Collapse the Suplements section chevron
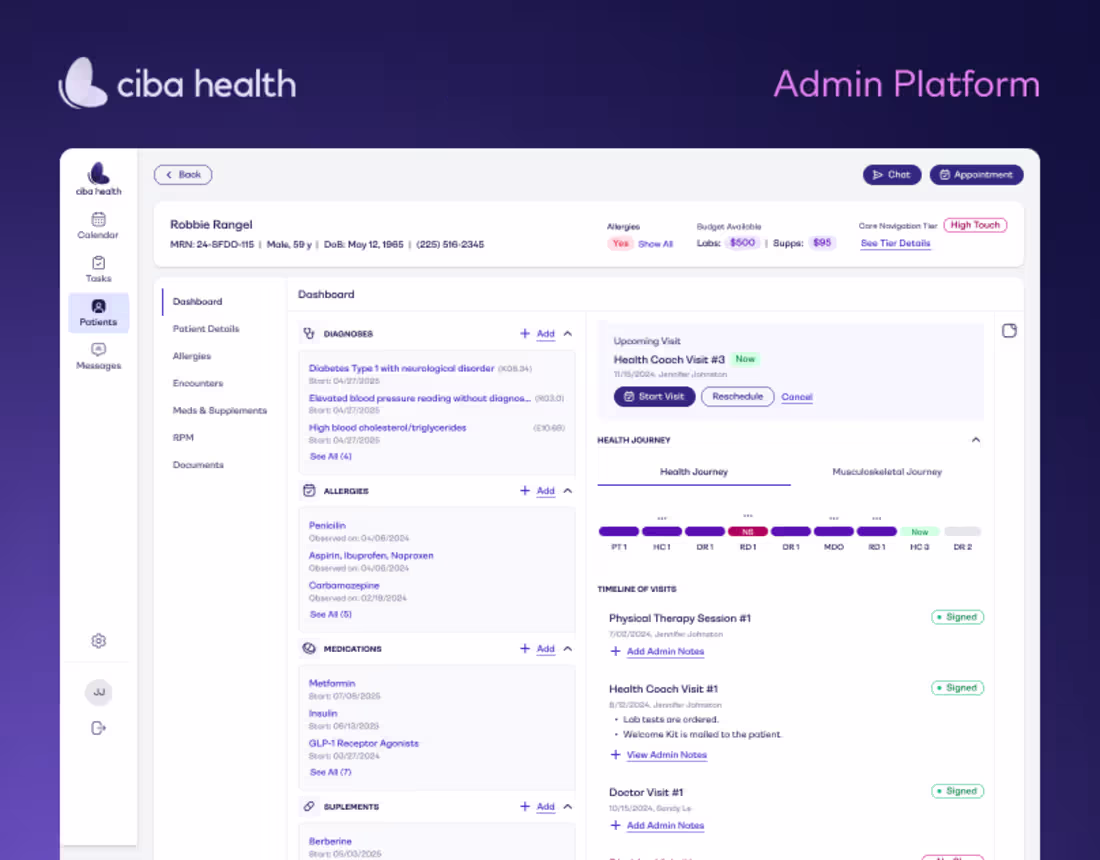Screen dimensions: 1100x860 [x=568, y=806]
